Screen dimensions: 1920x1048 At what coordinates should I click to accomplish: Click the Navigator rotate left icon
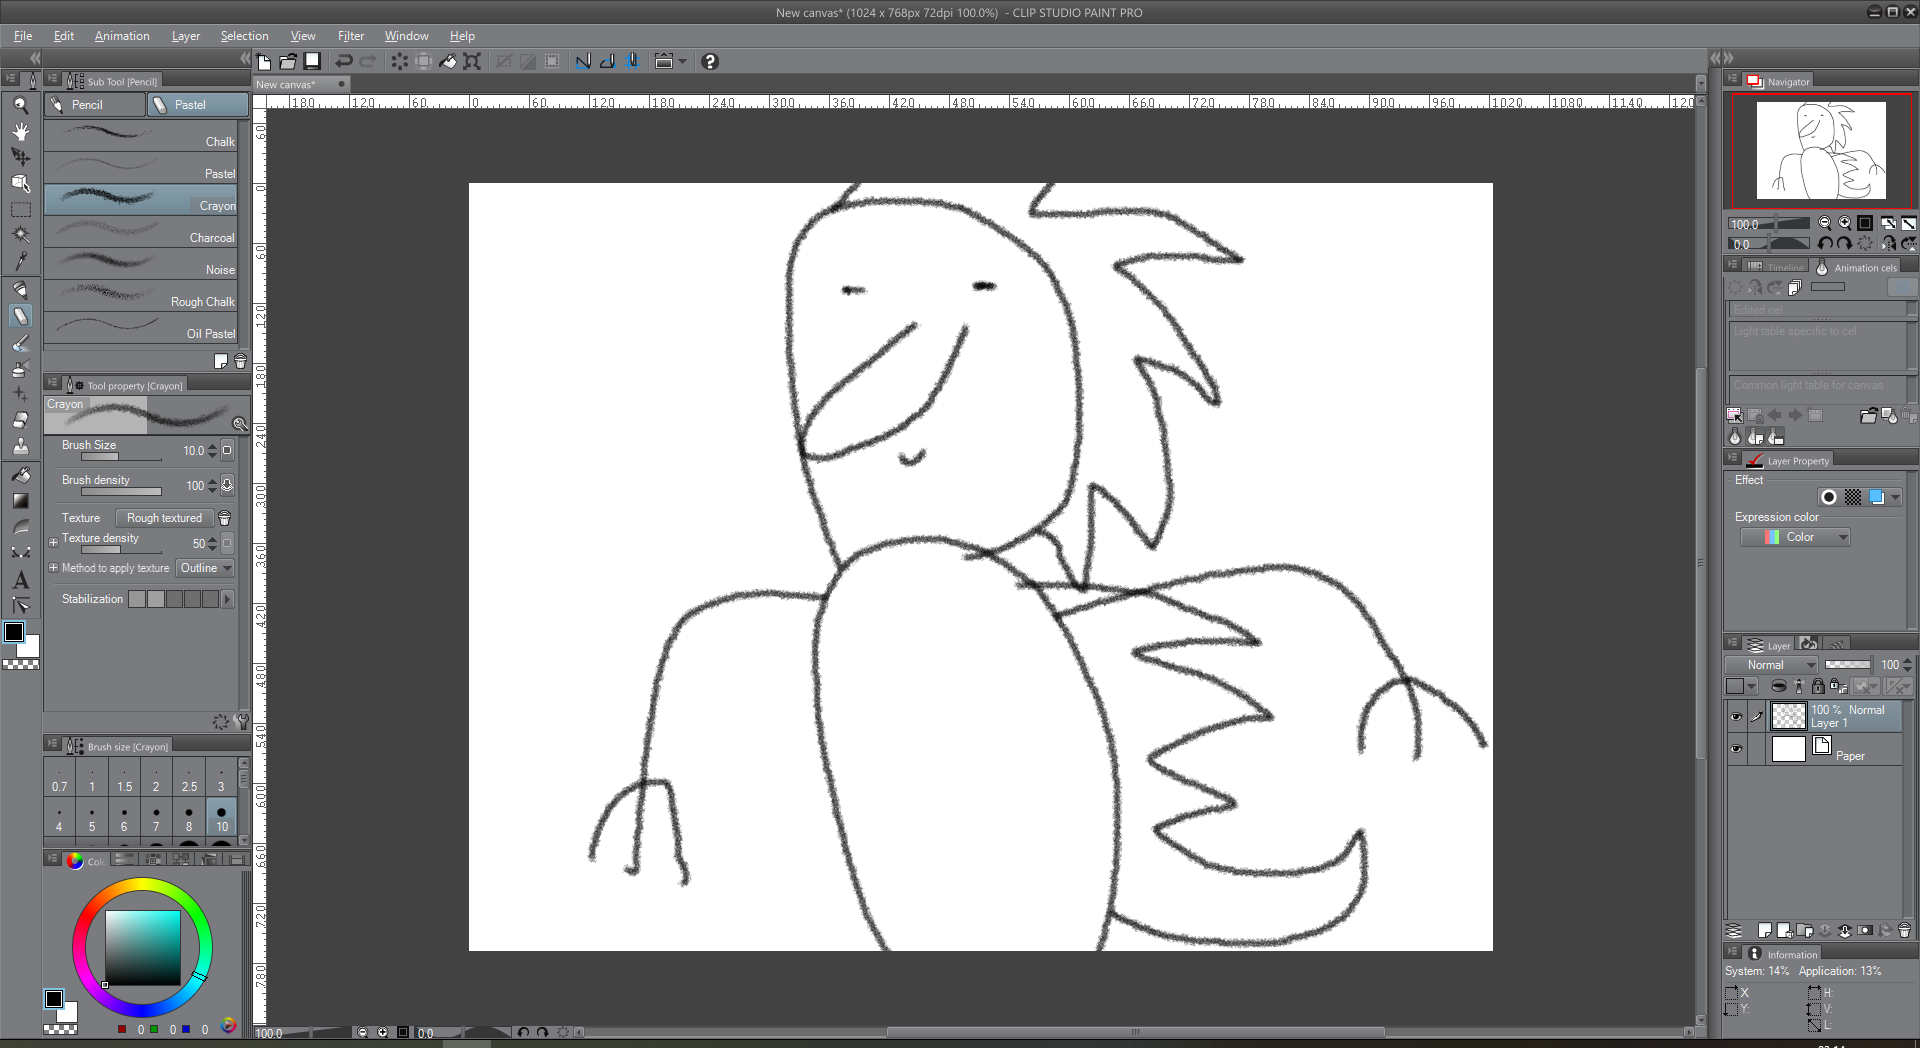[1825, 244]
